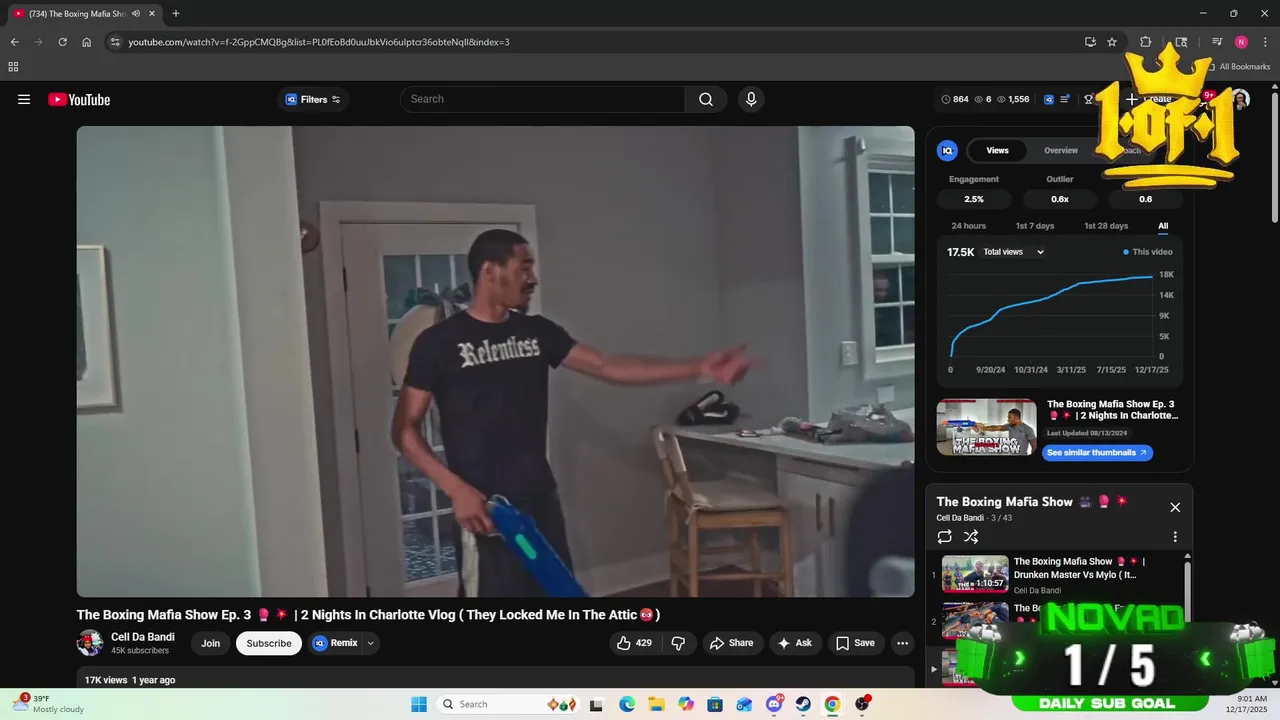Open Cell Da Bandi channel avatar
The image size is (1280, 720).
point(90,643)
